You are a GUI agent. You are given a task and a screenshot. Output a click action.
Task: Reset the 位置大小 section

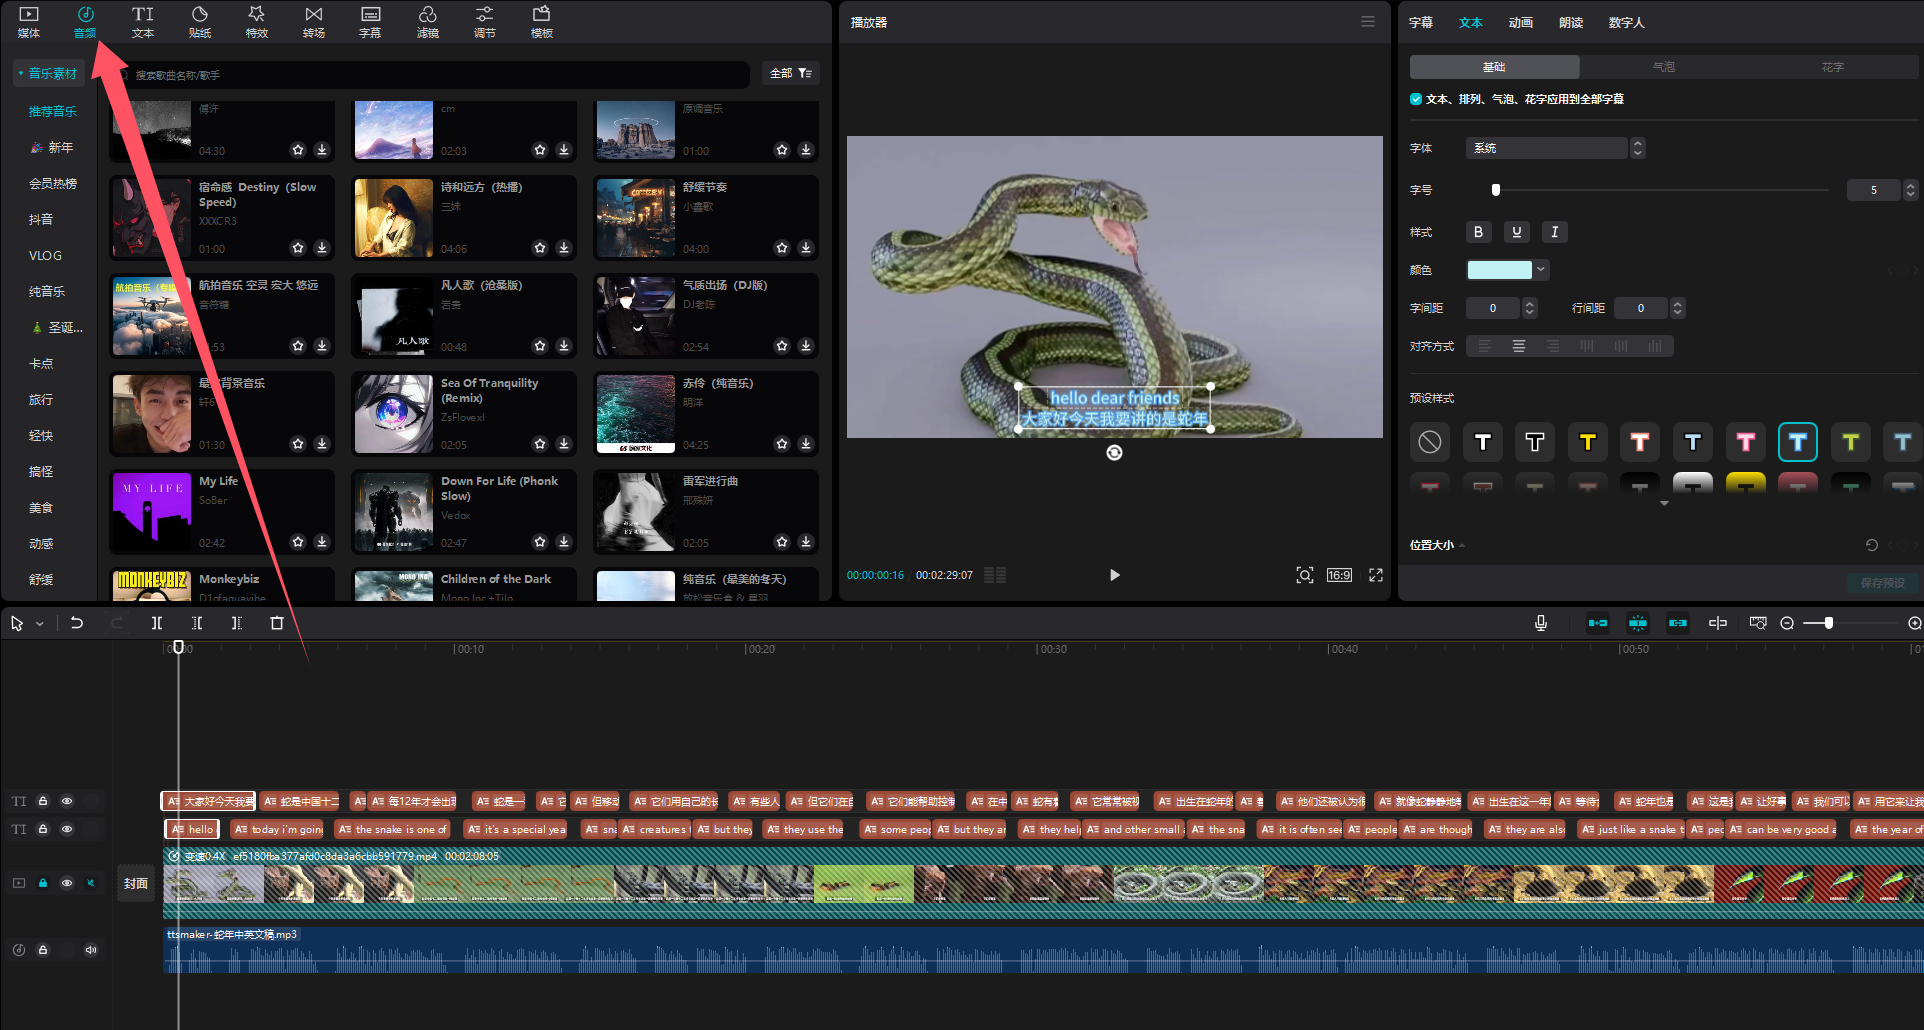tap(1872, 545)
